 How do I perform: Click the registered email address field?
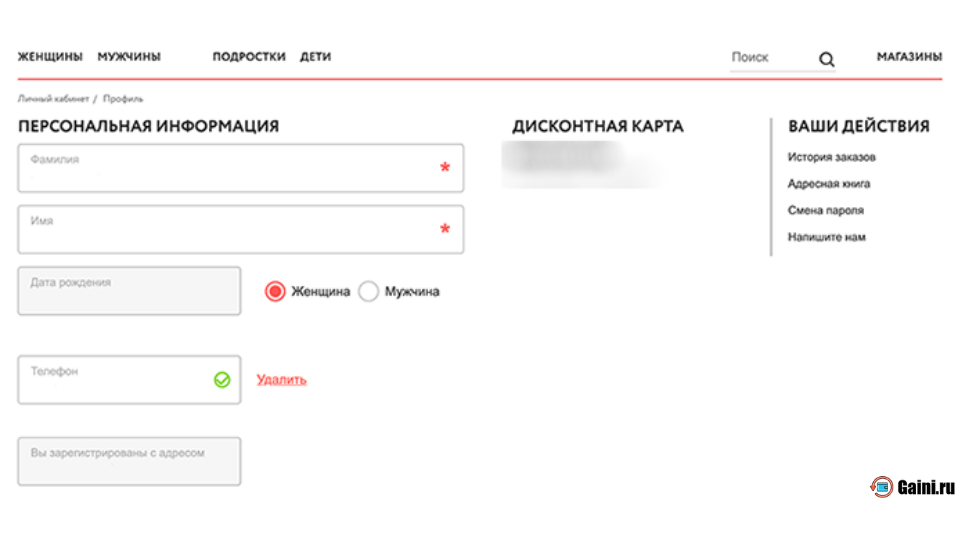(x=129, y=461)
